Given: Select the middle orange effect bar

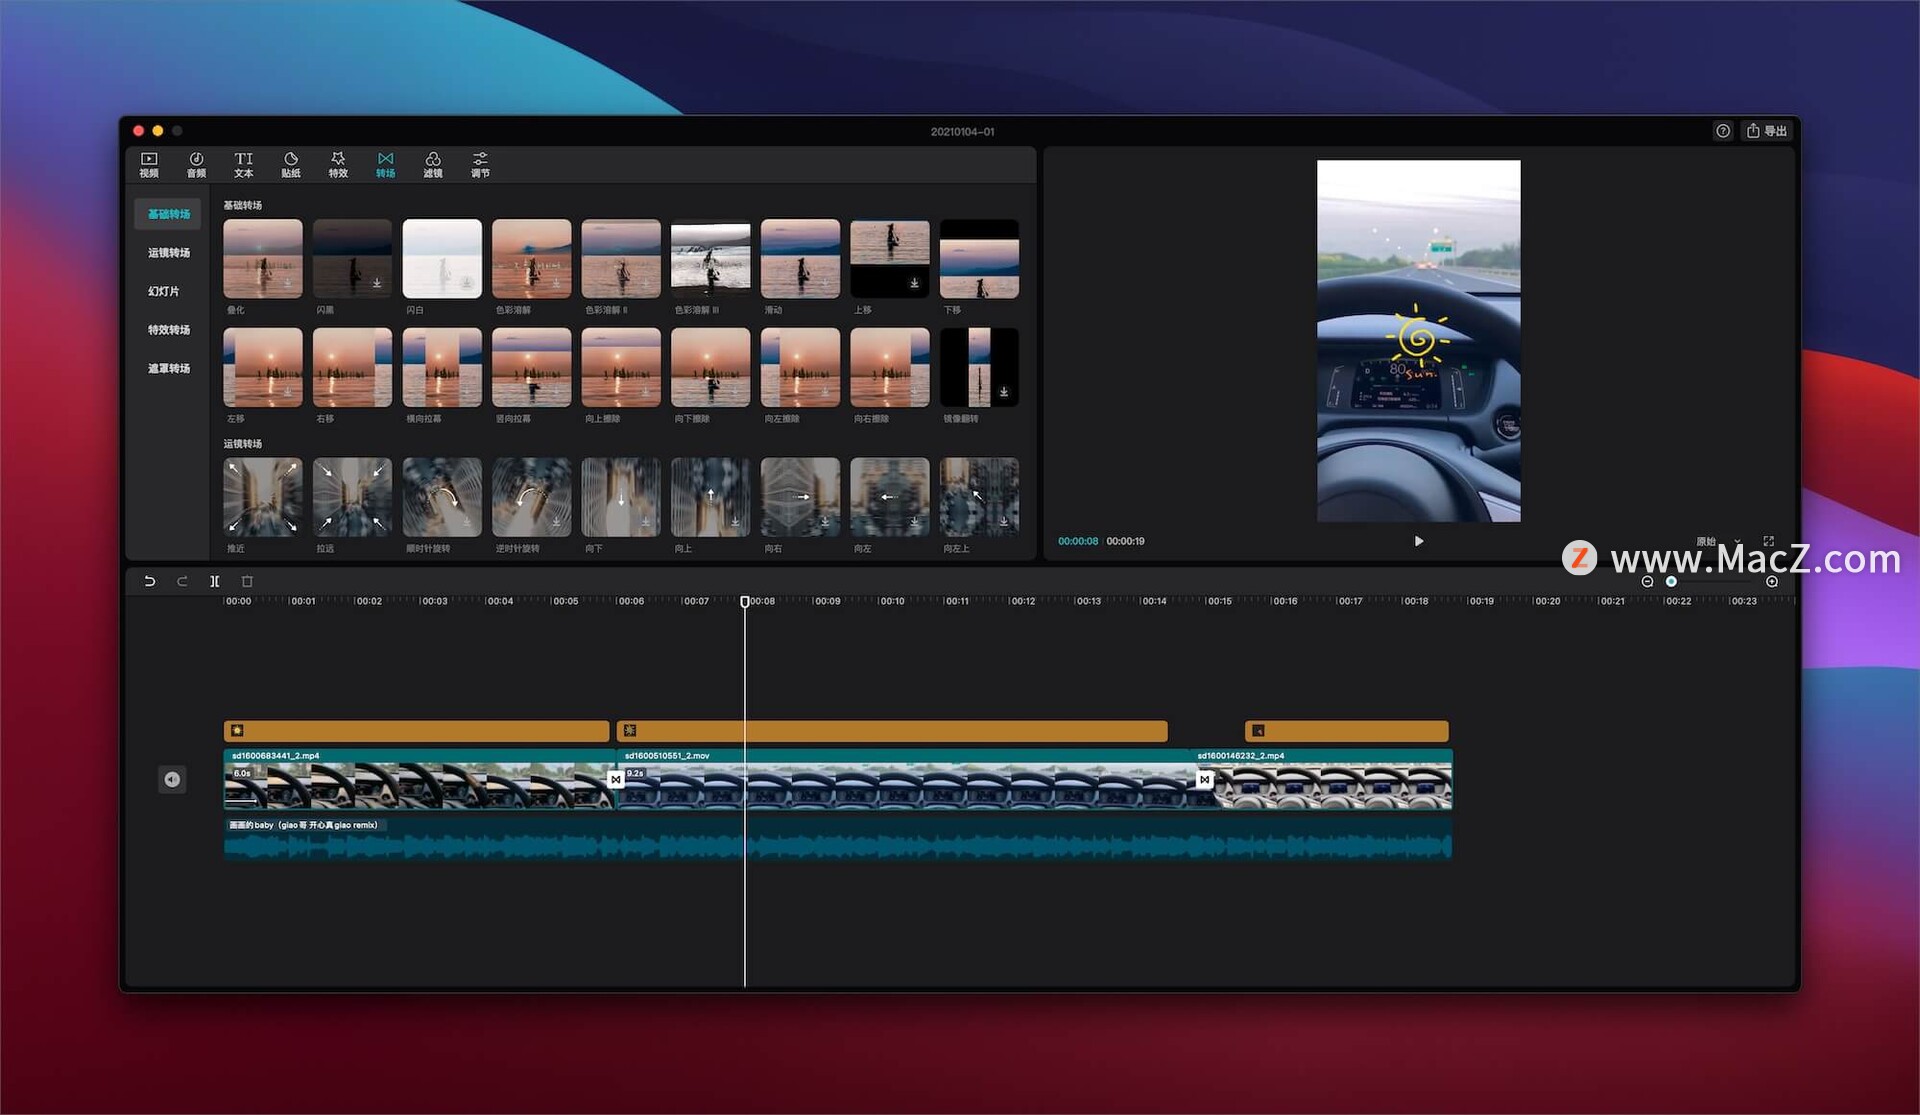Looking at the screenshot, I should point(892,731).
